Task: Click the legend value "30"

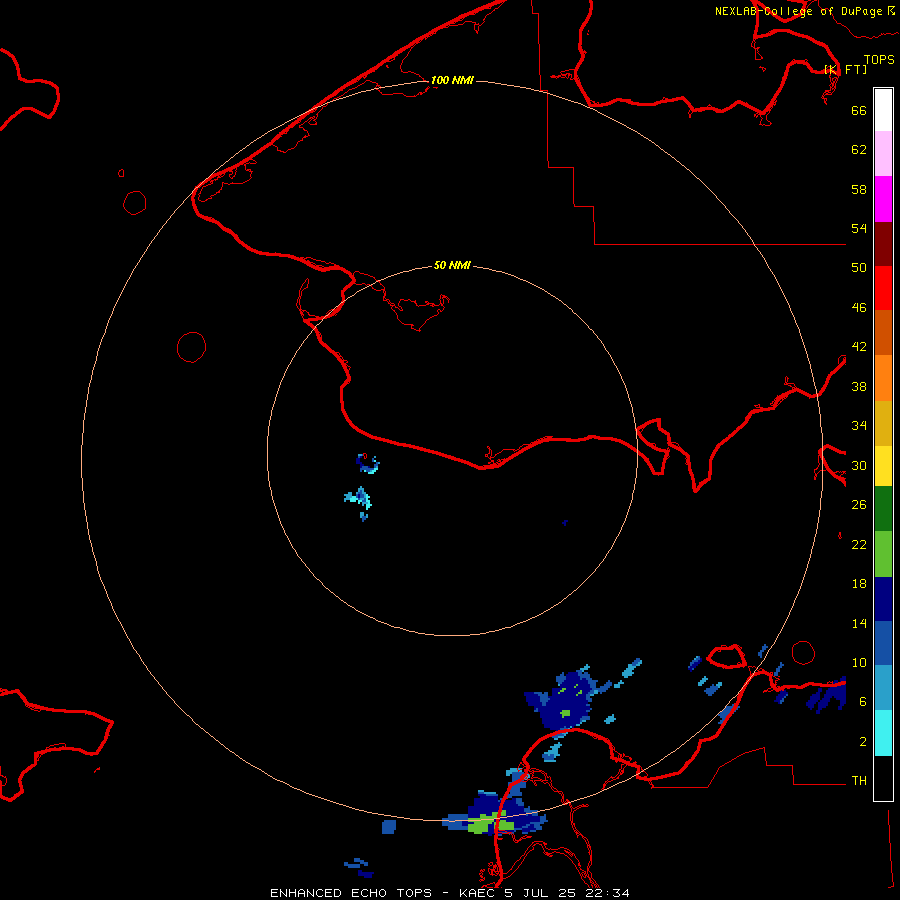Action: tap(859, 465)
